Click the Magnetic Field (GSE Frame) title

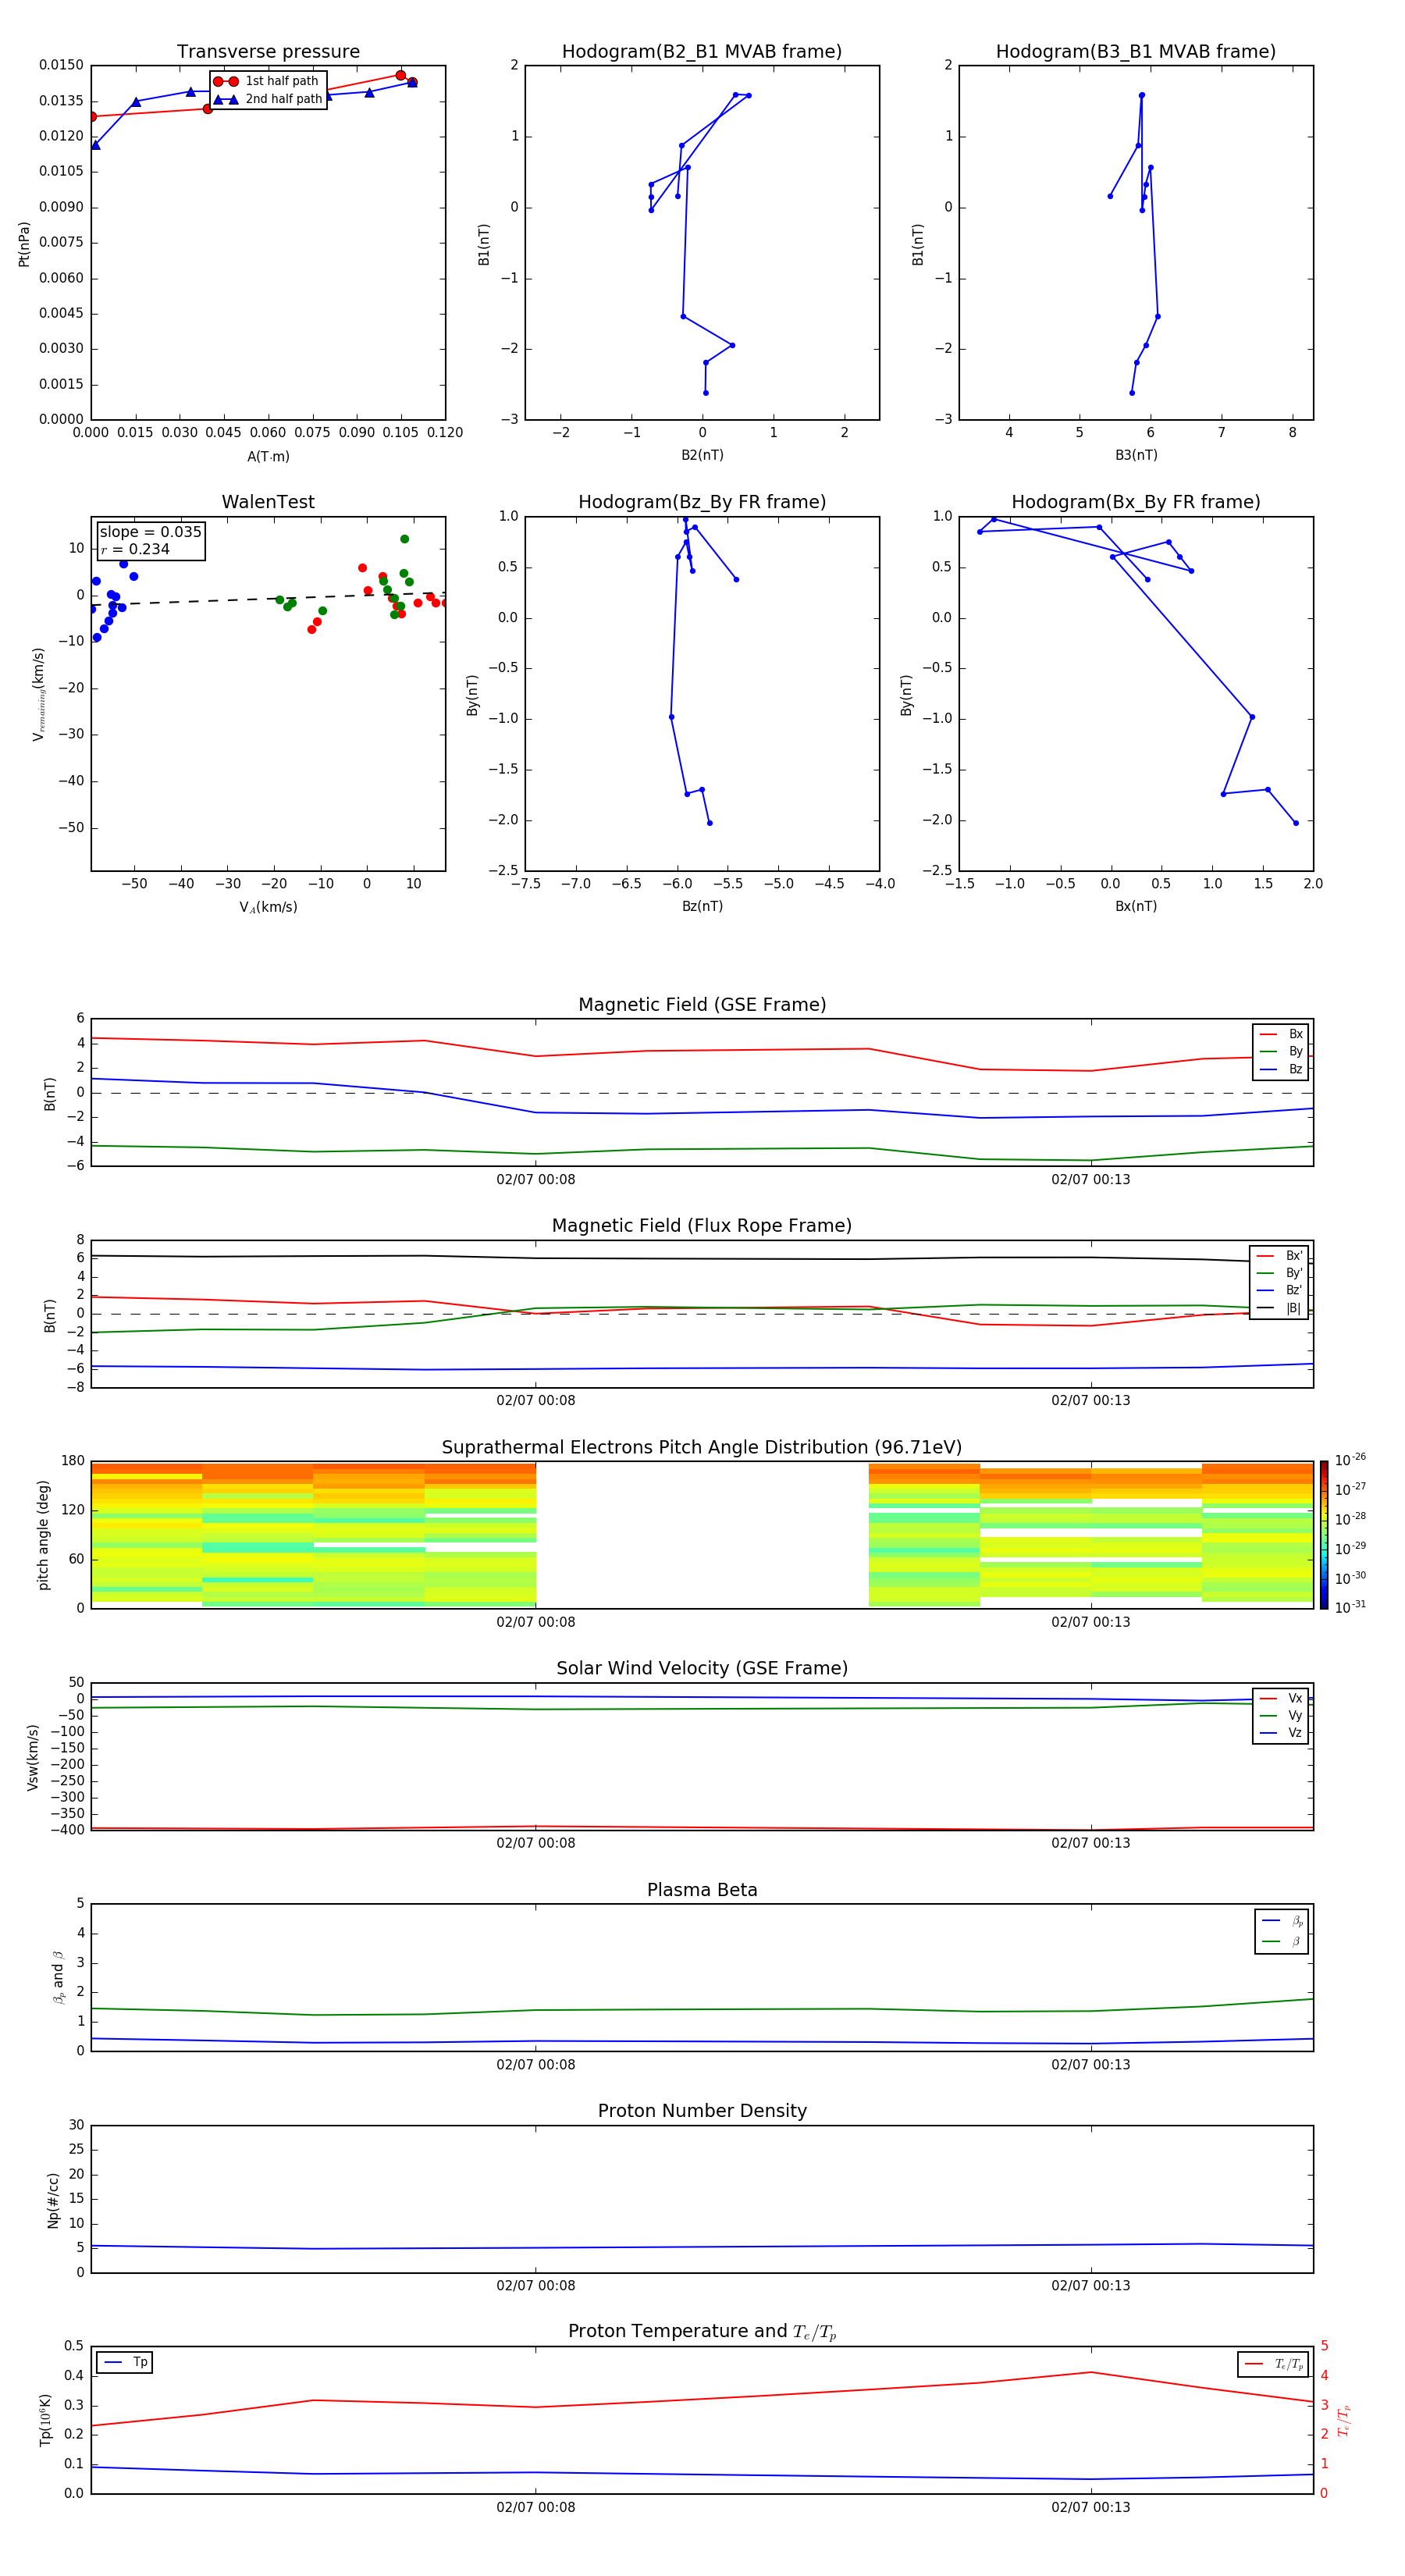click(702, 1005)
